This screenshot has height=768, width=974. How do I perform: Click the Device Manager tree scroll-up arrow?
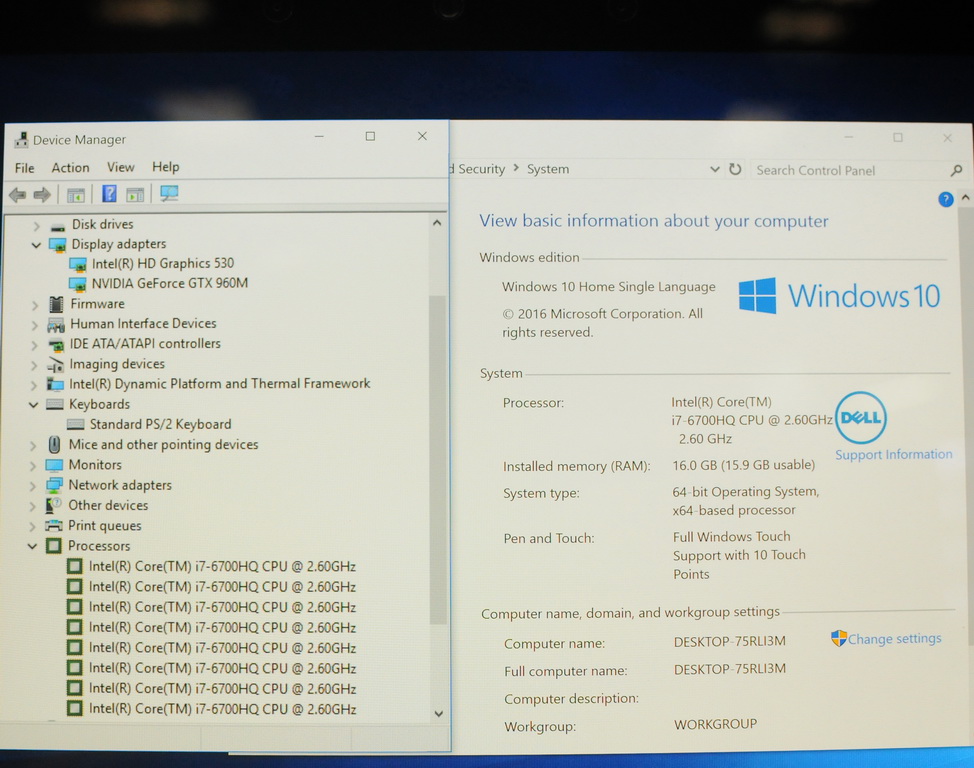pos(437,222)
